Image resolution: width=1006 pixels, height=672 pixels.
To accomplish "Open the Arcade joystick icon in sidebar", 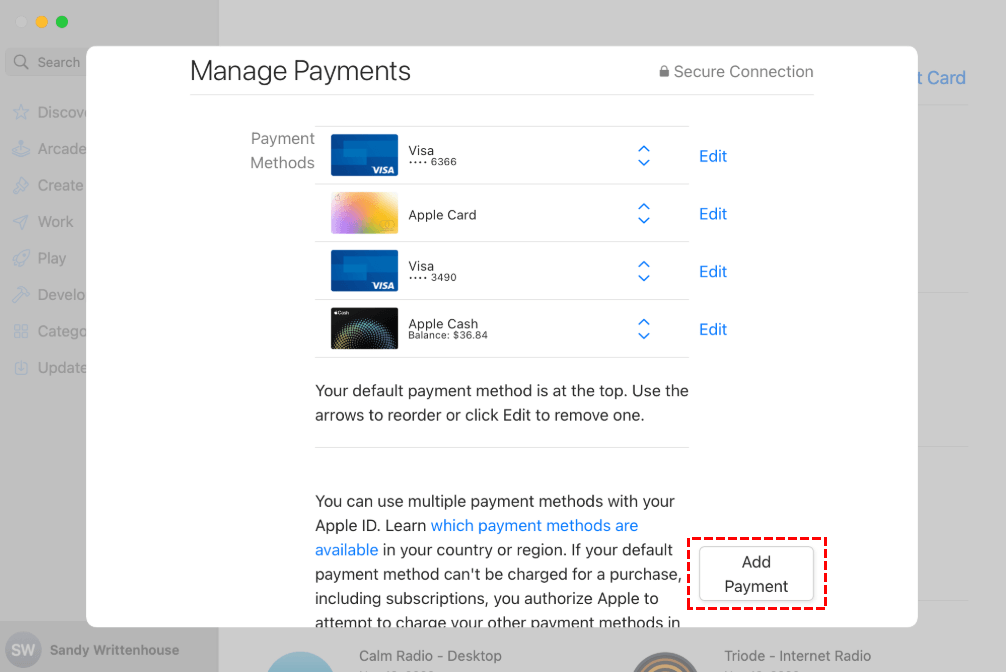I will 21,149.
